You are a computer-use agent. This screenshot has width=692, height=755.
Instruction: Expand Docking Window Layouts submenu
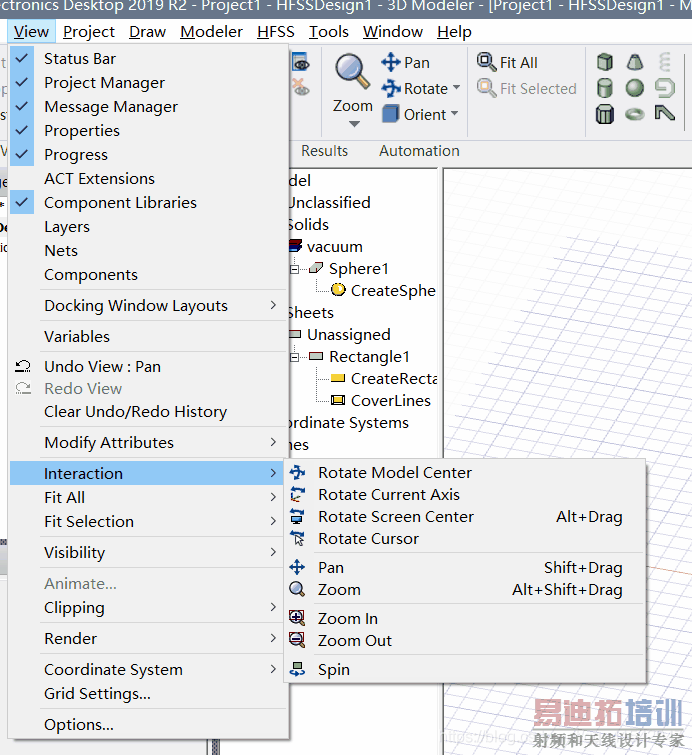pos(149,306)
